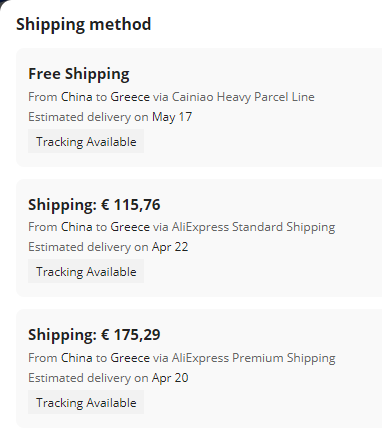Screen dimensions: 382x436
Task: Click the Shipping method heading
Action: point(84,24)
